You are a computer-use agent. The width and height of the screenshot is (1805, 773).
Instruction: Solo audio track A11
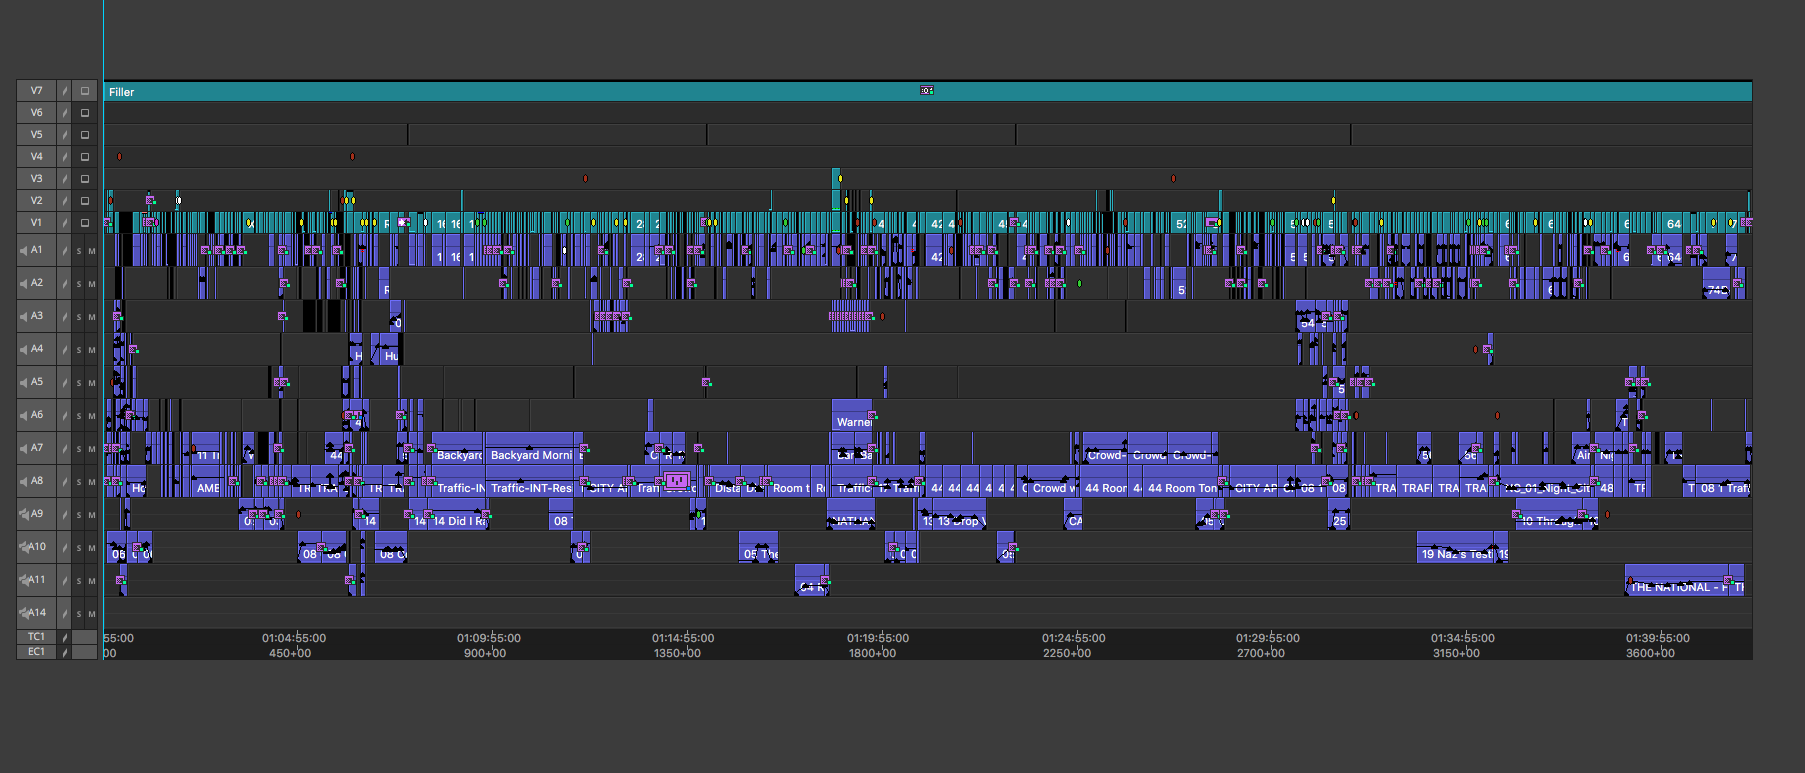(79, 581)
